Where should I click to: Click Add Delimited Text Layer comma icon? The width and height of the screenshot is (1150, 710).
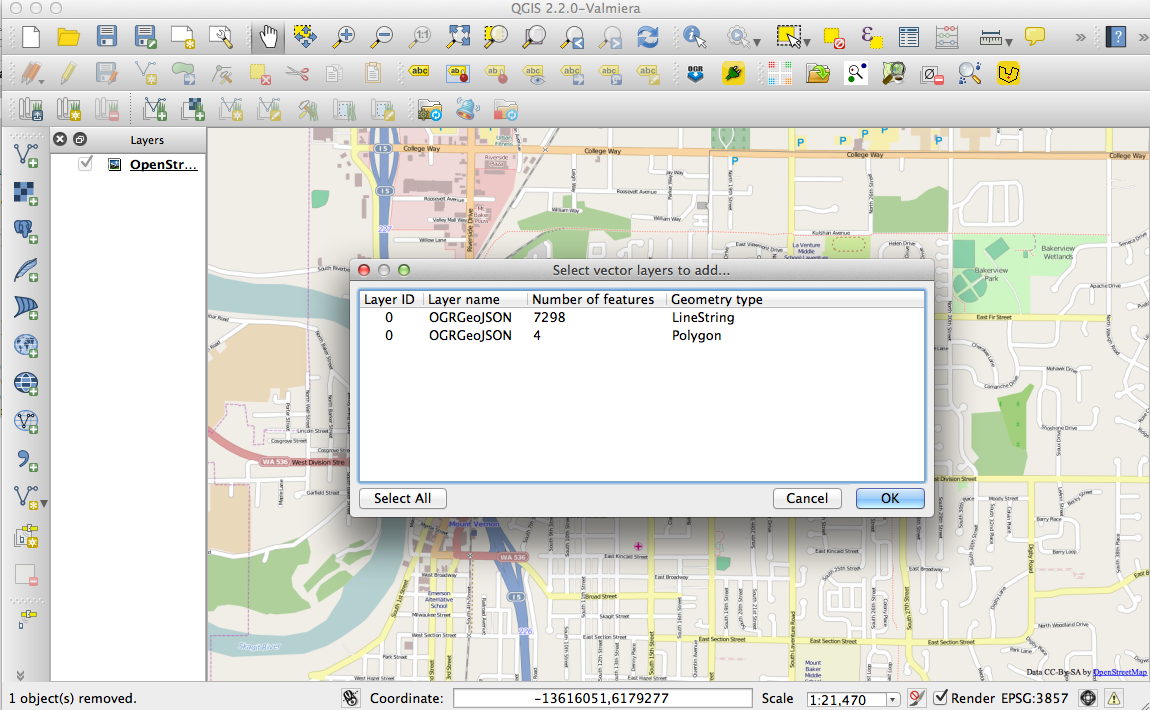point(26,461)
